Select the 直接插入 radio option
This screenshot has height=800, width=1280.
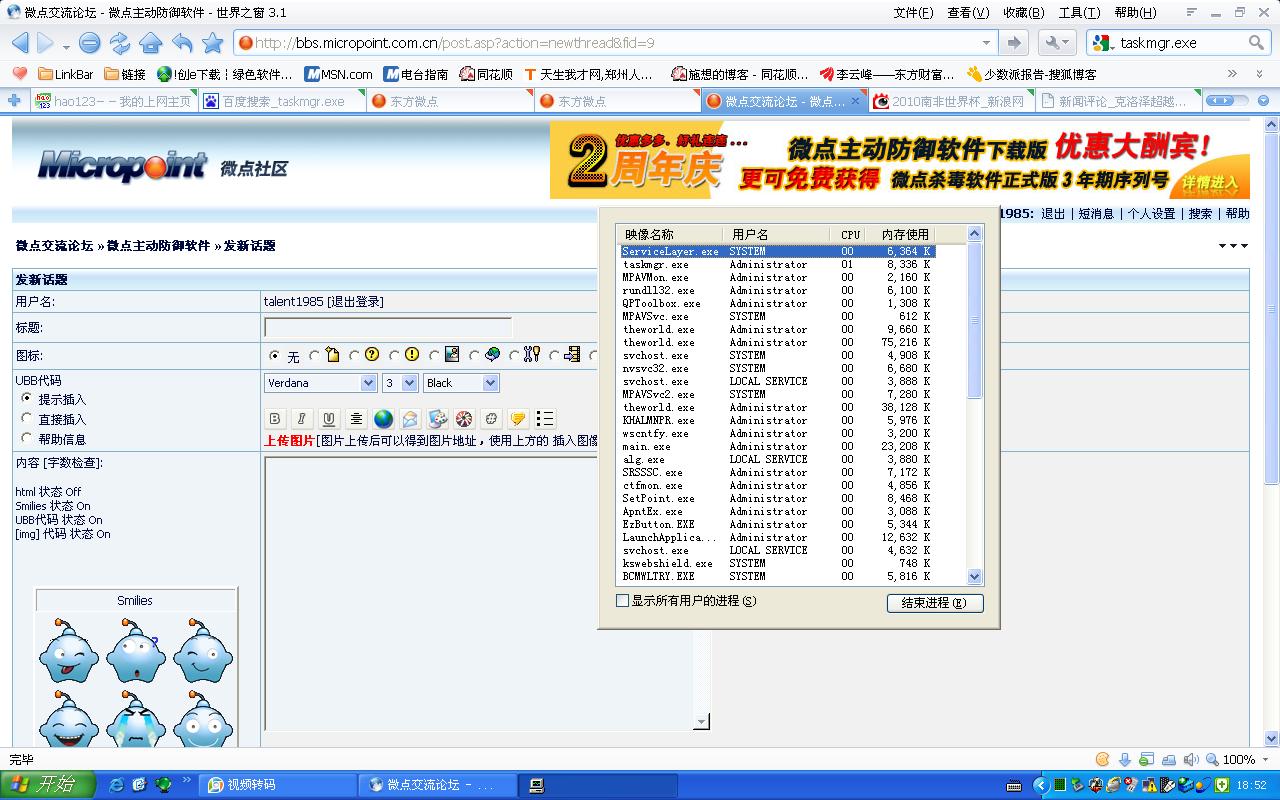(27, 419)
